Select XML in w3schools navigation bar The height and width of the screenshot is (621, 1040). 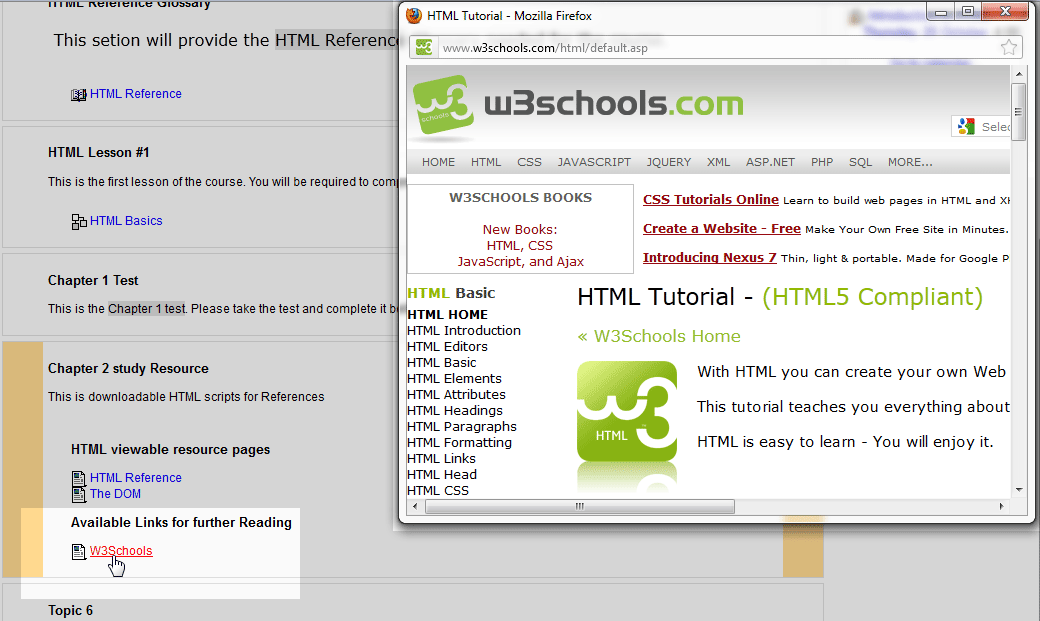(718, 162)
